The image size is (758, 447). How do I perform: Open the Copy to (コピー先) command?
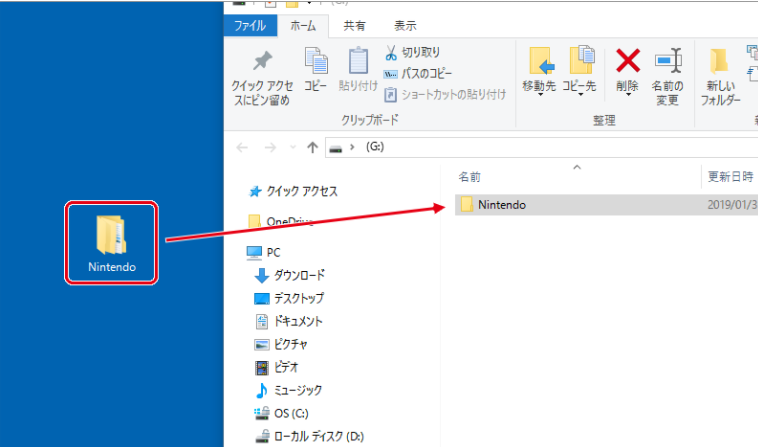[579, 69]
